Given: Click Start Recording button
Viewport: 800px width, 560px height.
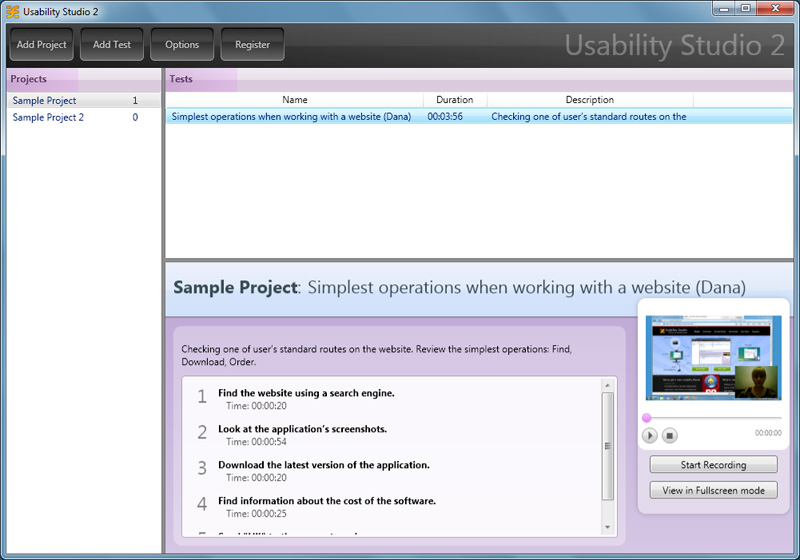Looking at the screenshot, I should click(713, 465).
